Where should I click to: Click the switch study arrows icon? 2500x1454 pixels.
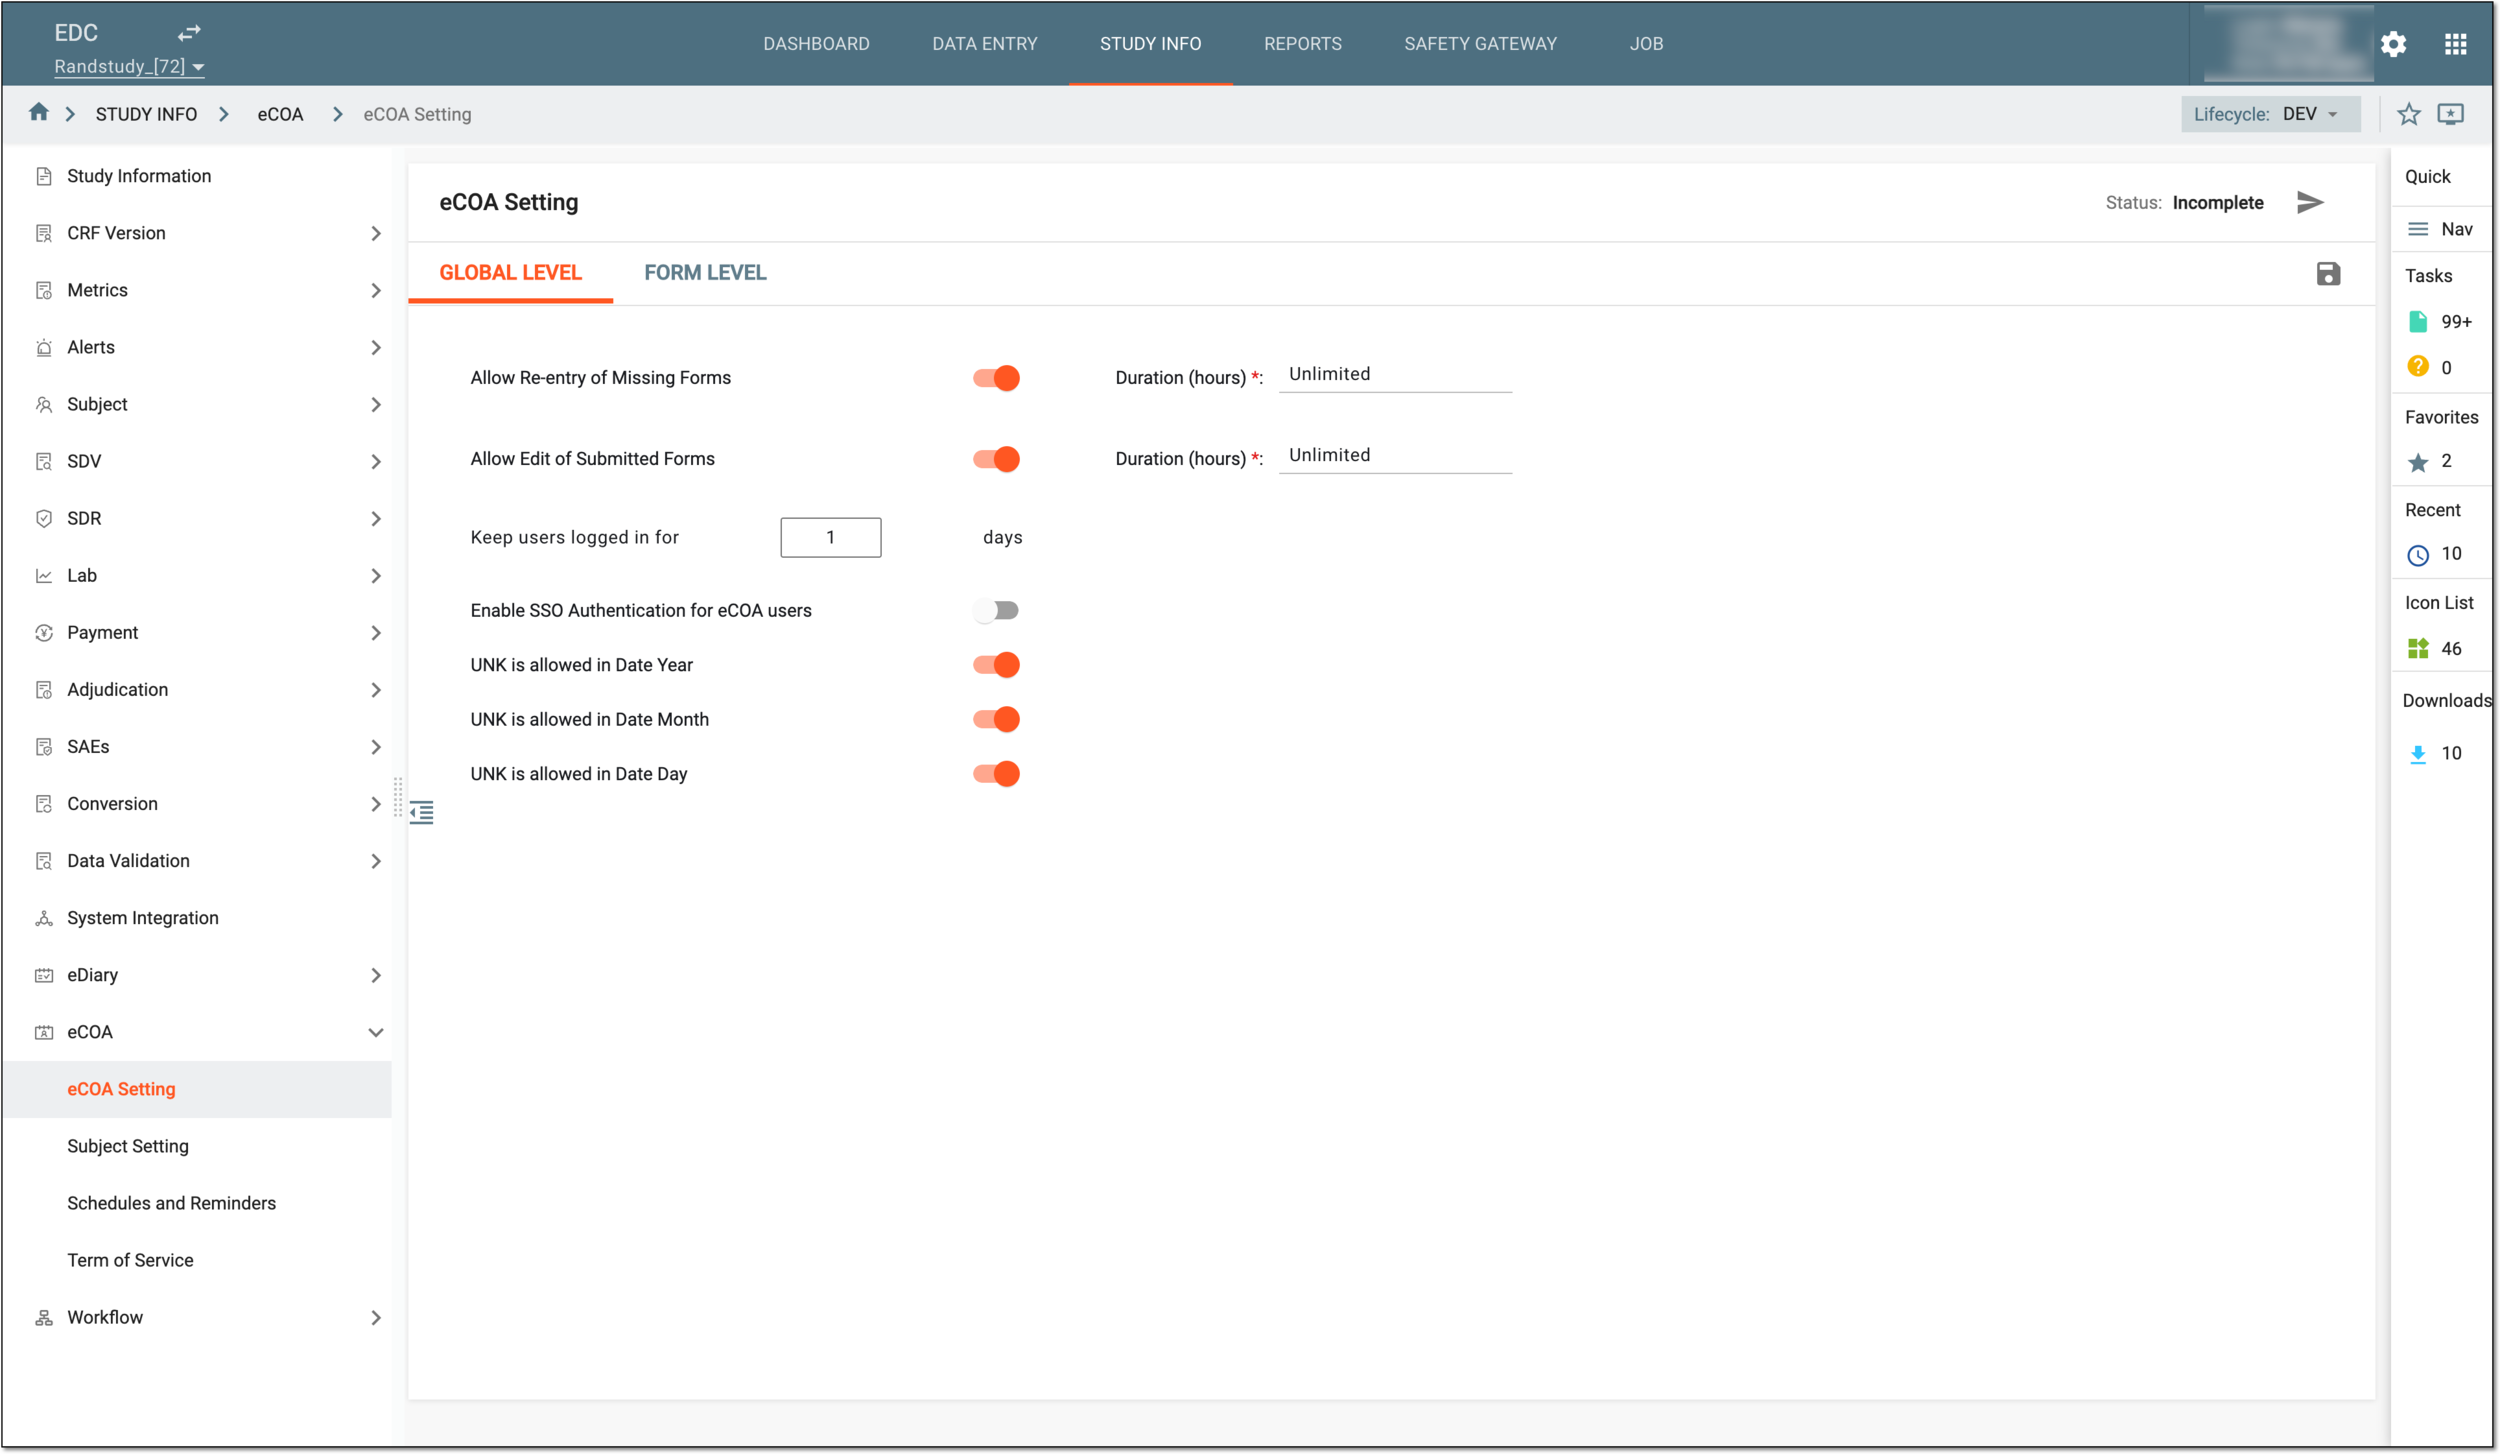pos(189,33)
